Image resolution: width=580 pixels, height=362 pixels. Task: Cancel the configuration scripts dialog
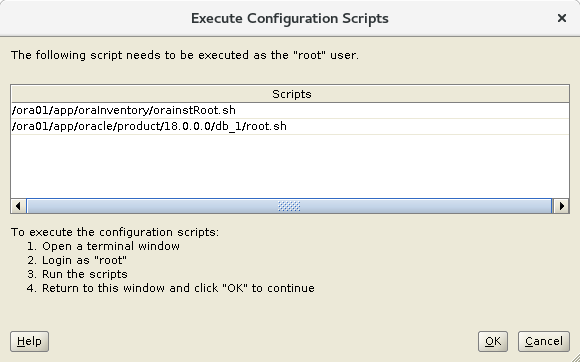(x=544, y=341)
